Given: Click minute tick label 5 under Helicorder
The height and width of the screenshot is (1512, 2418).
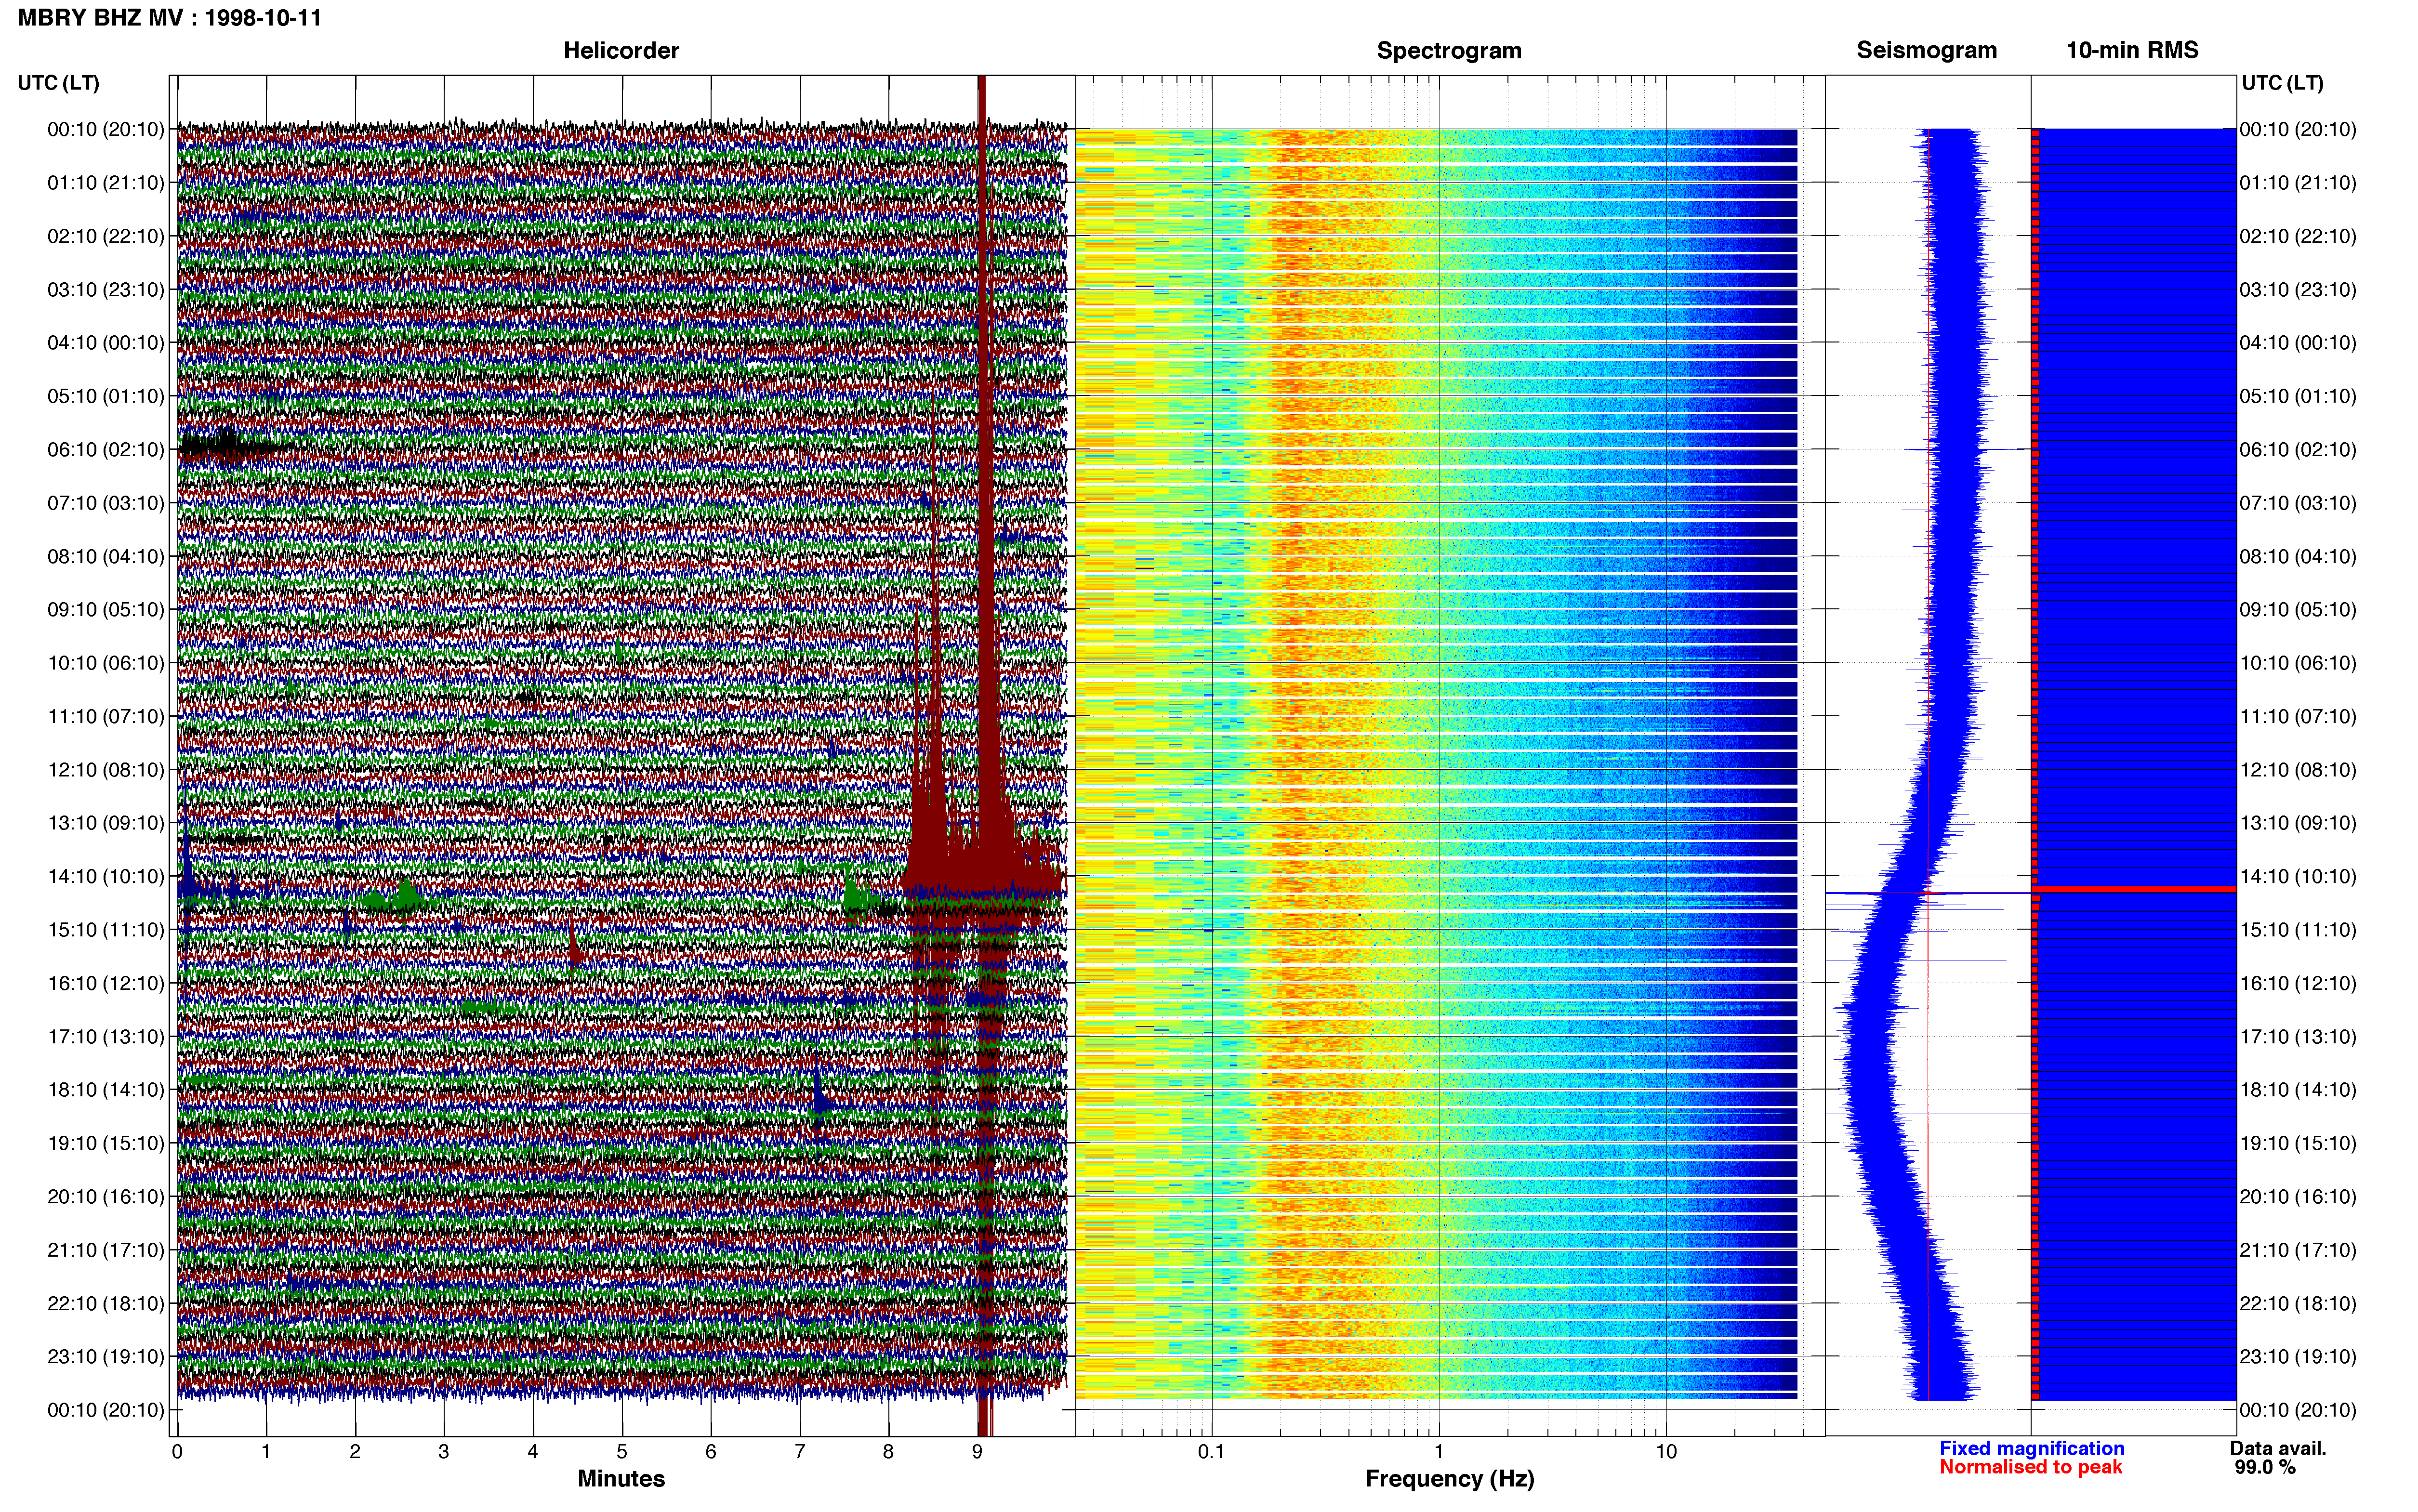Looking at the screenshot, I should point(622,1452).
